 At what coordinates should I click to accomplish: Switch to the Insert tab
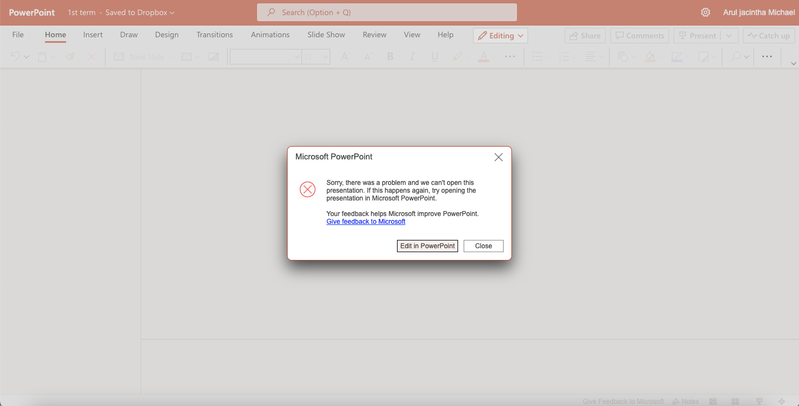[x=93, y=35]
